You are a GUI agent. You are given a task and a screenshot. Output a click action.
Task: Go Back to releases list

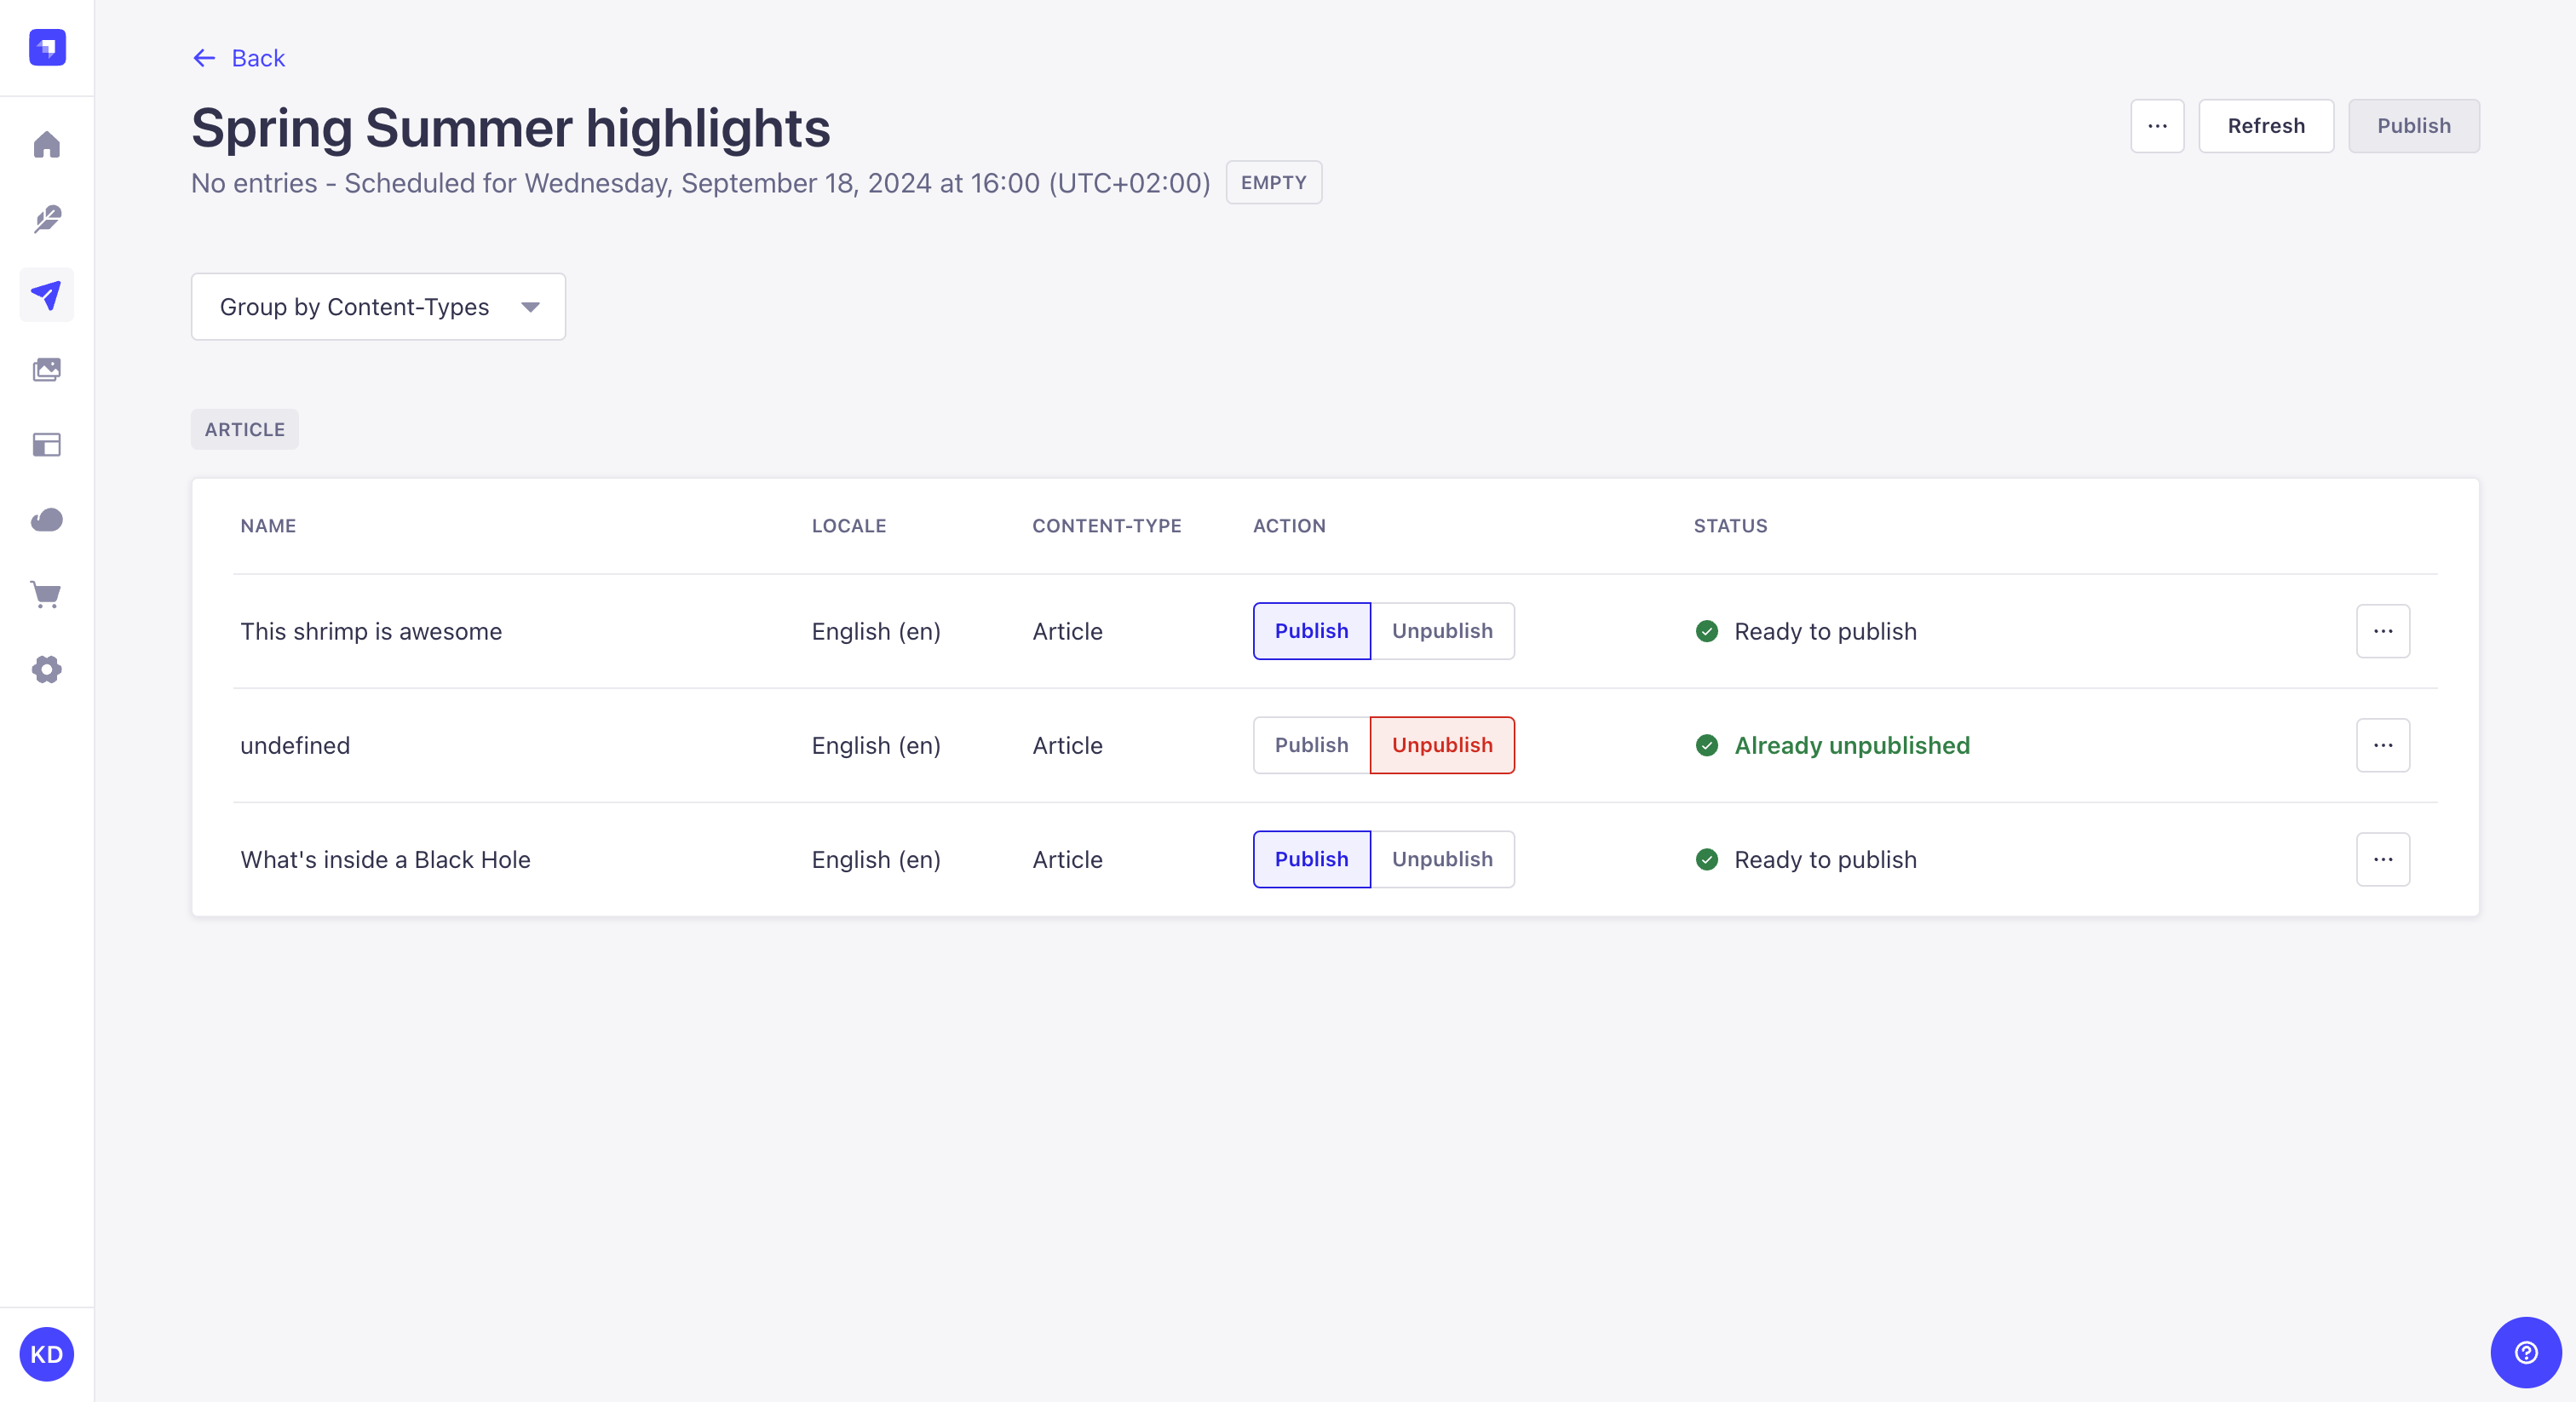239,58
